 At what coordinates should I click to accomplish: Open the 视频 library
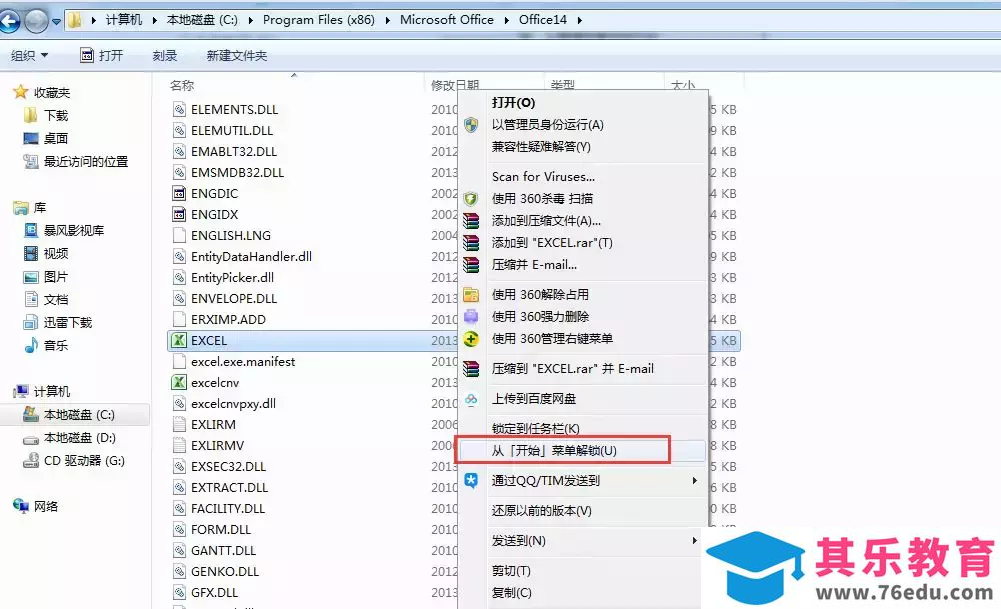click(x=56, y=253)
